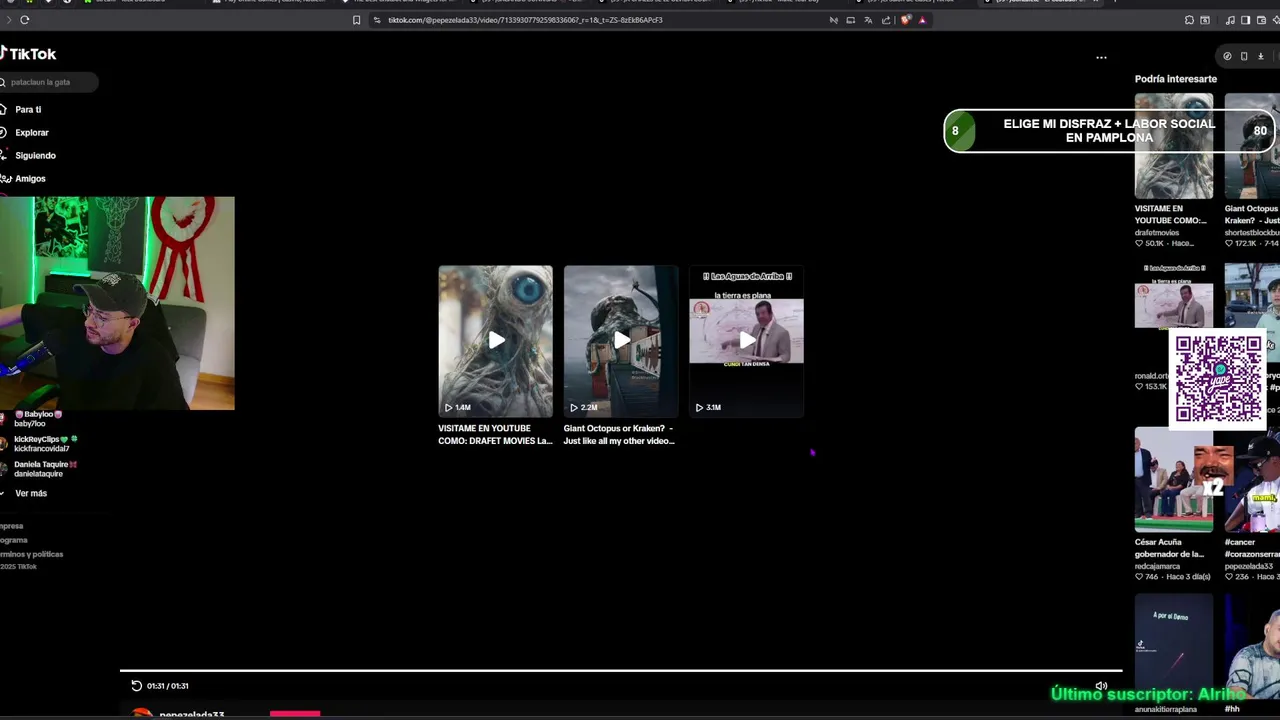Play the Las Aguas de Arriba video
1280x720 pixels.
coord(746,341)
